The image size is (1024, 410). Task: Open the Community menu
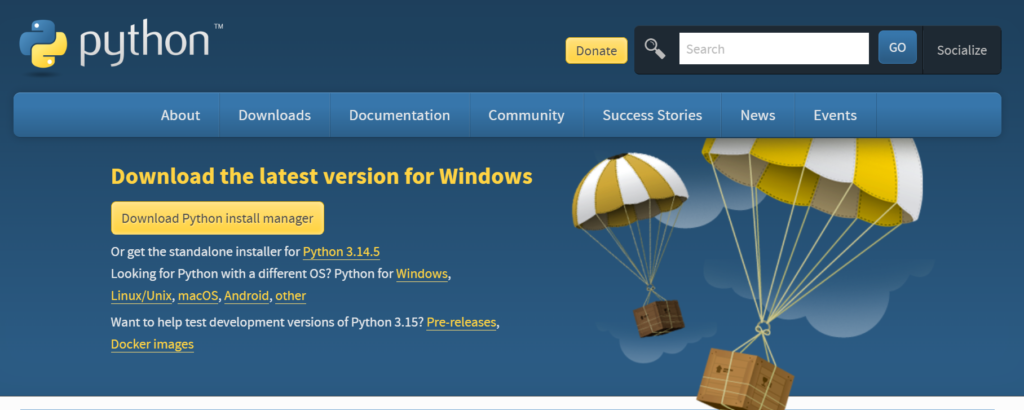pos(526,115)
